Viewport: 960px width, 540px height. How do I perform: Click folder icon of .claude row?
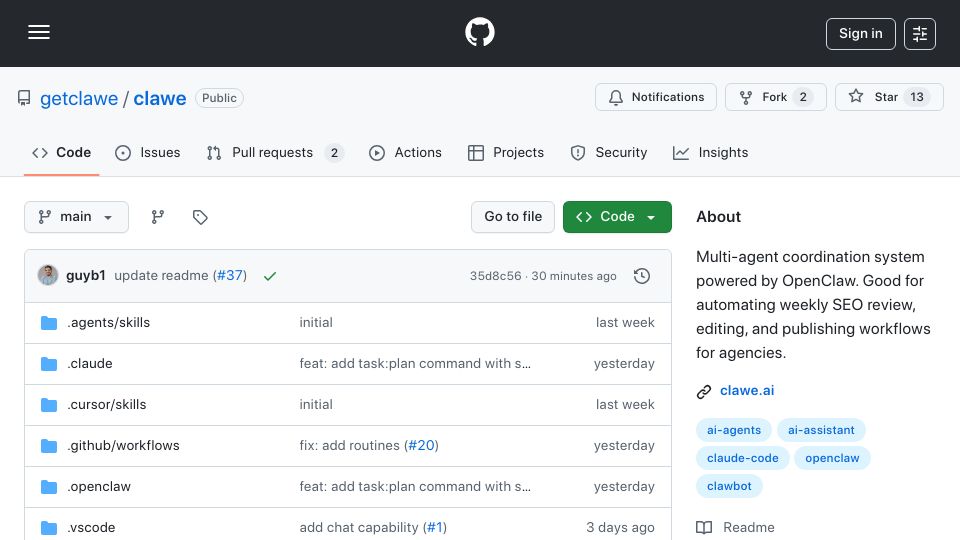[x=49, y=364]
